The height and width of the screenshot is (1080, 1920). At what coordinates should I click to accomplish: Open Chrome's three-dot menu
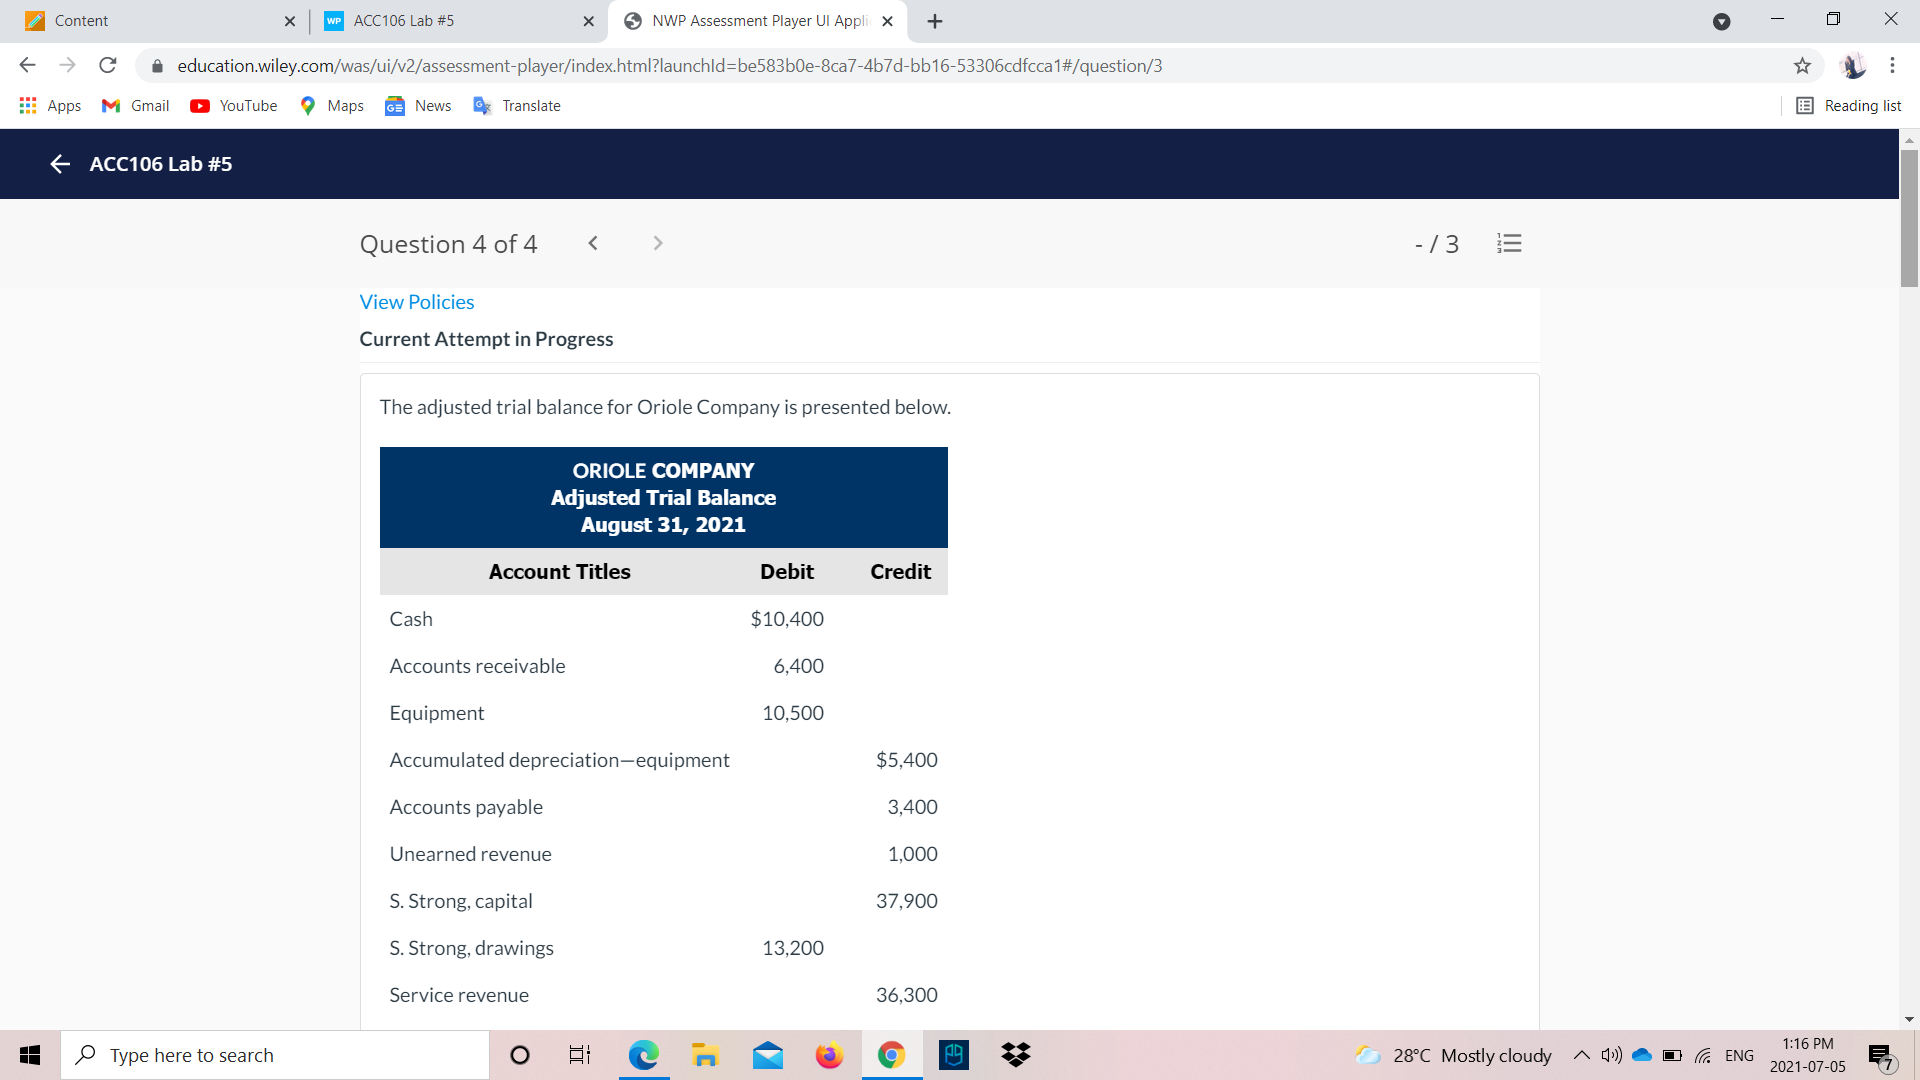point(1892,65)
